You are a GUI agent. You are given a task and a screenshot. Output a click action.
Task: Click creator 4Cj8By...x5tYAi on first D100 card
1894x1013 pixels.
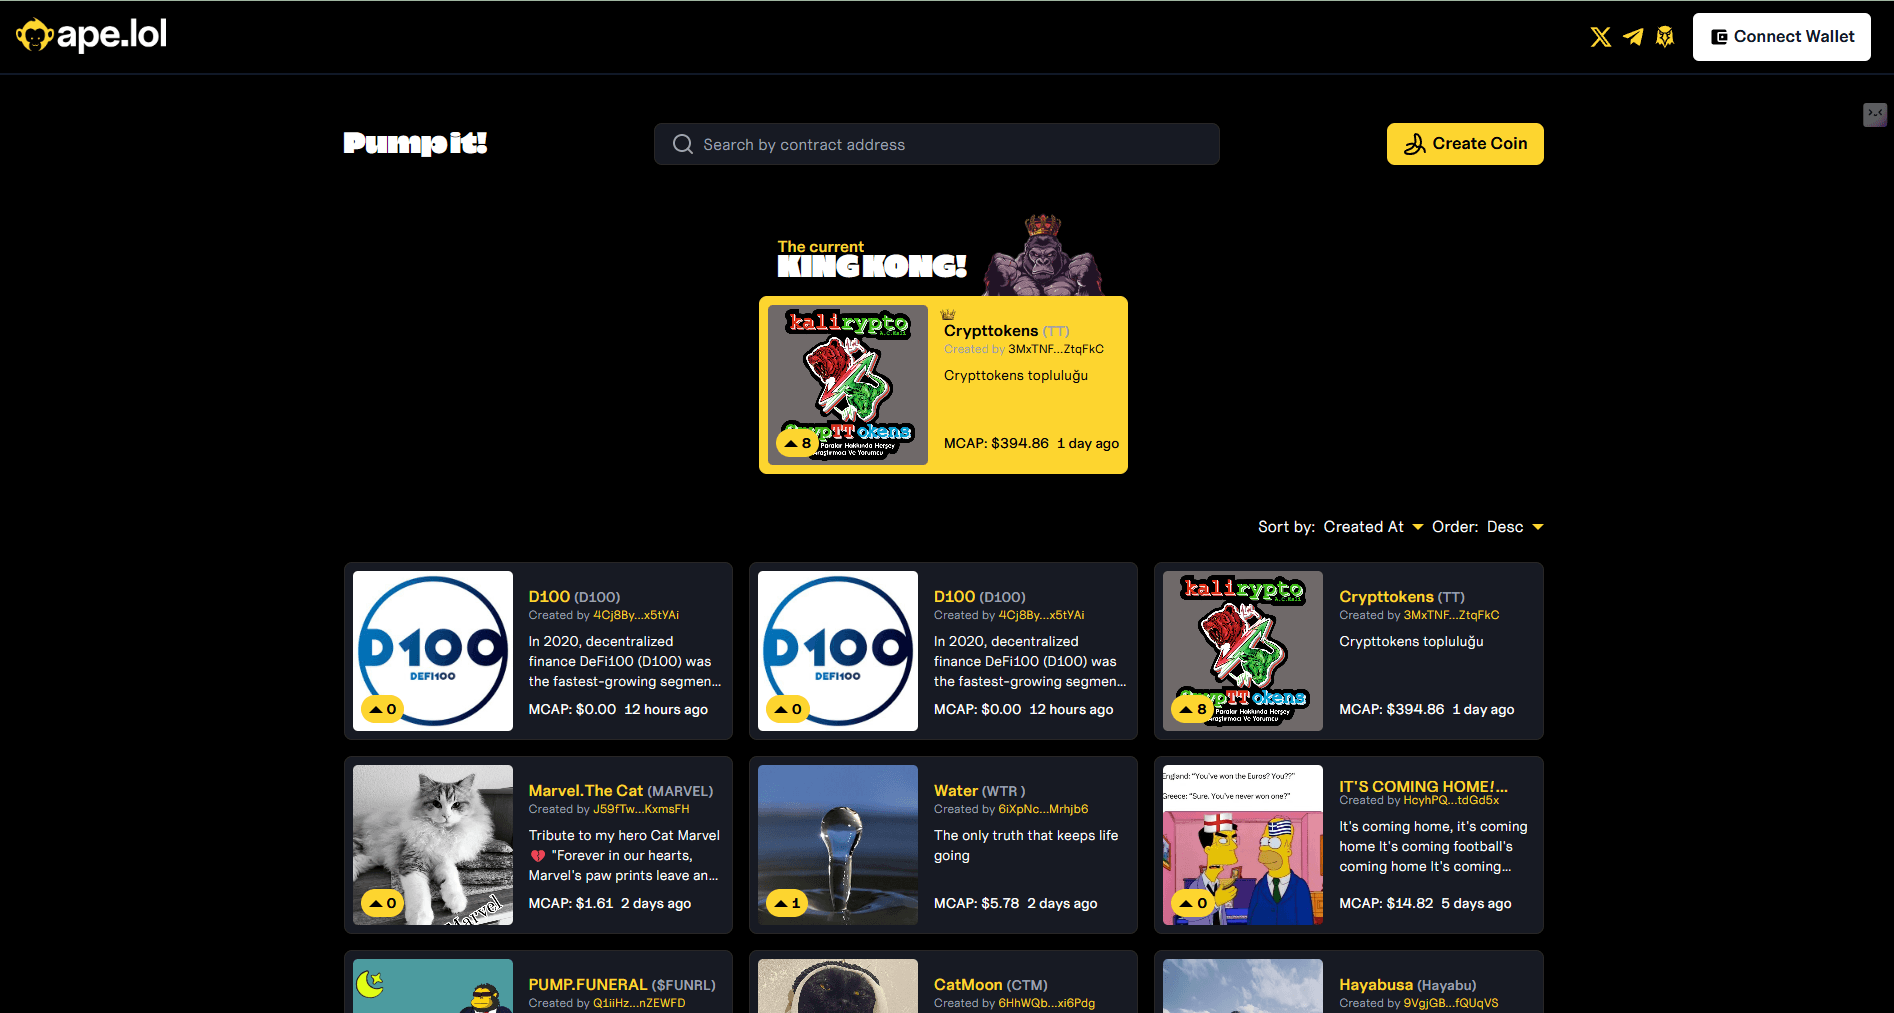pyautogui.click(x=636, y=615)
